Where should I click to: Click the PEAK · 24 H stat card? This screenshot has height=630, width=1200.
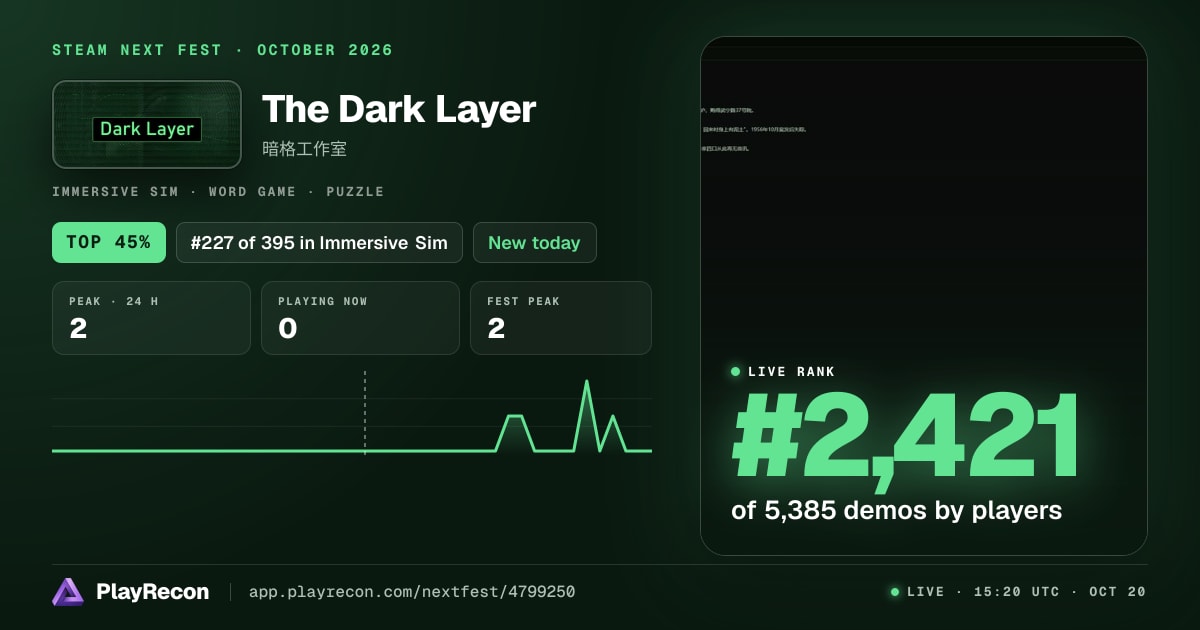[x=151, y=318]
